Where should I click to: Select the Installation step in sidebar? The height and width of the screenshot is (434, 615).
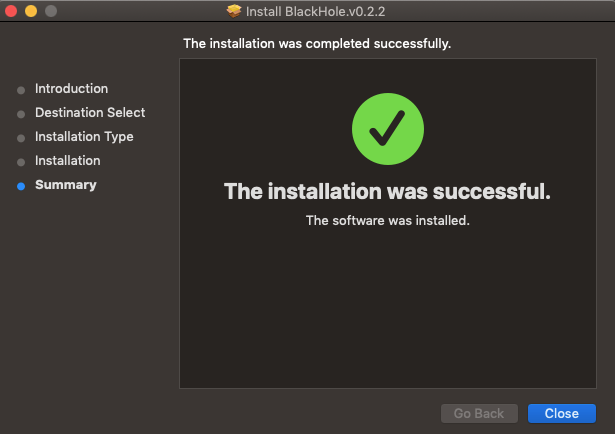(x=68, y=161)
